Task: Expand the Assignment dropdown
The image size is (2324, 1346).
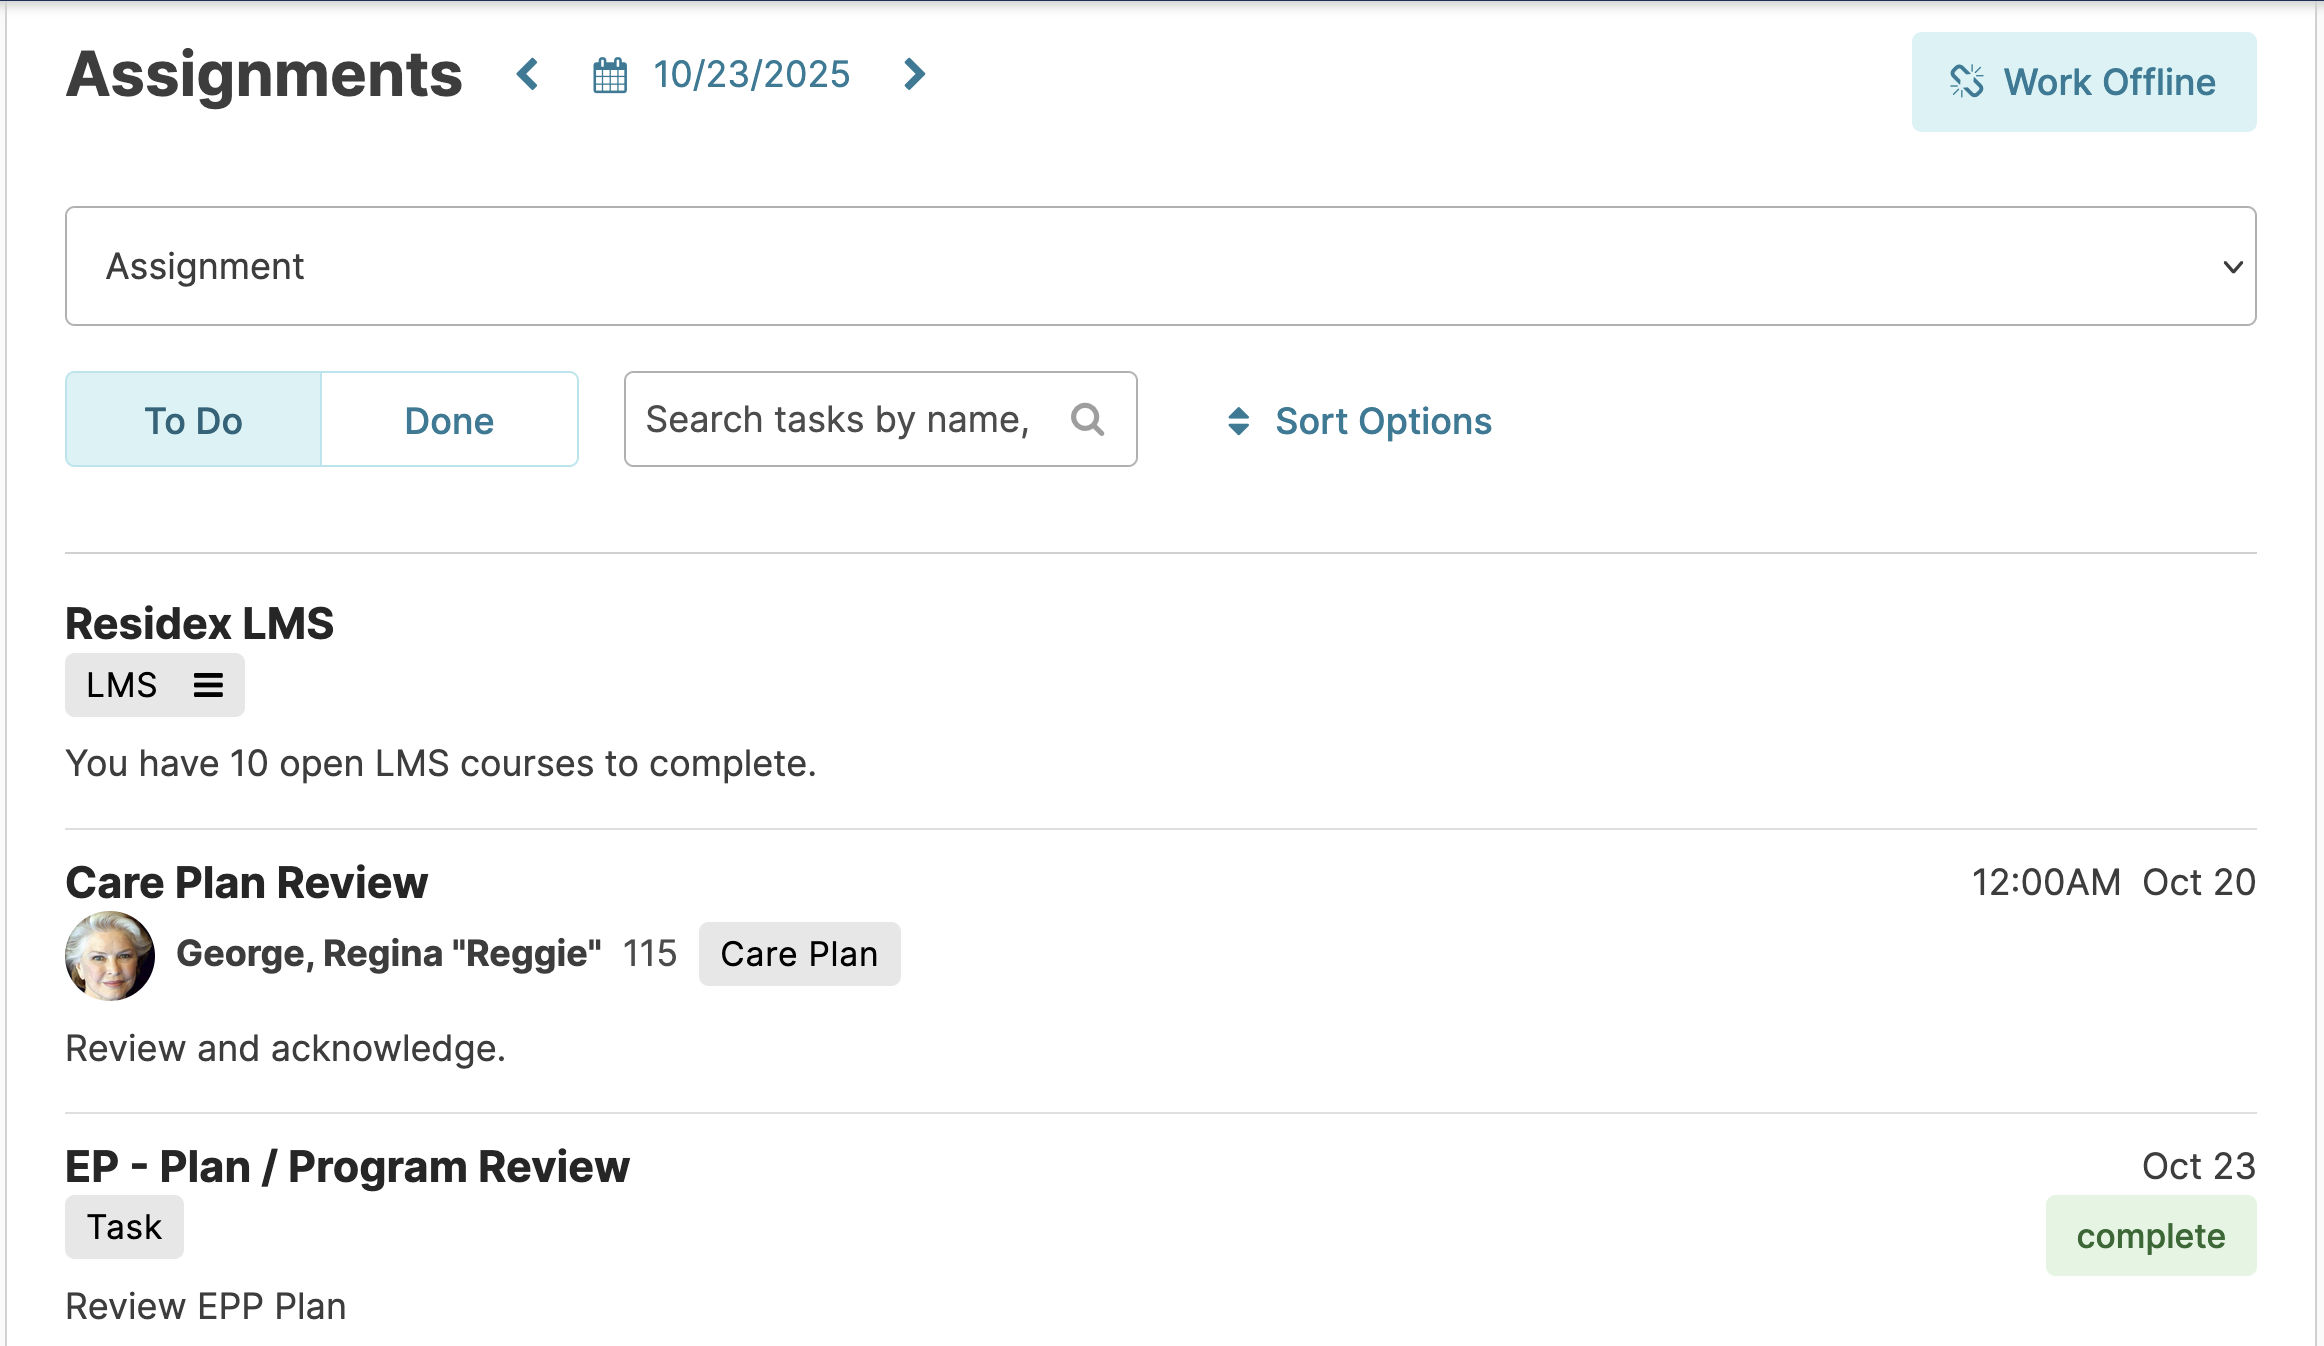Action: tap(1160, 266)
